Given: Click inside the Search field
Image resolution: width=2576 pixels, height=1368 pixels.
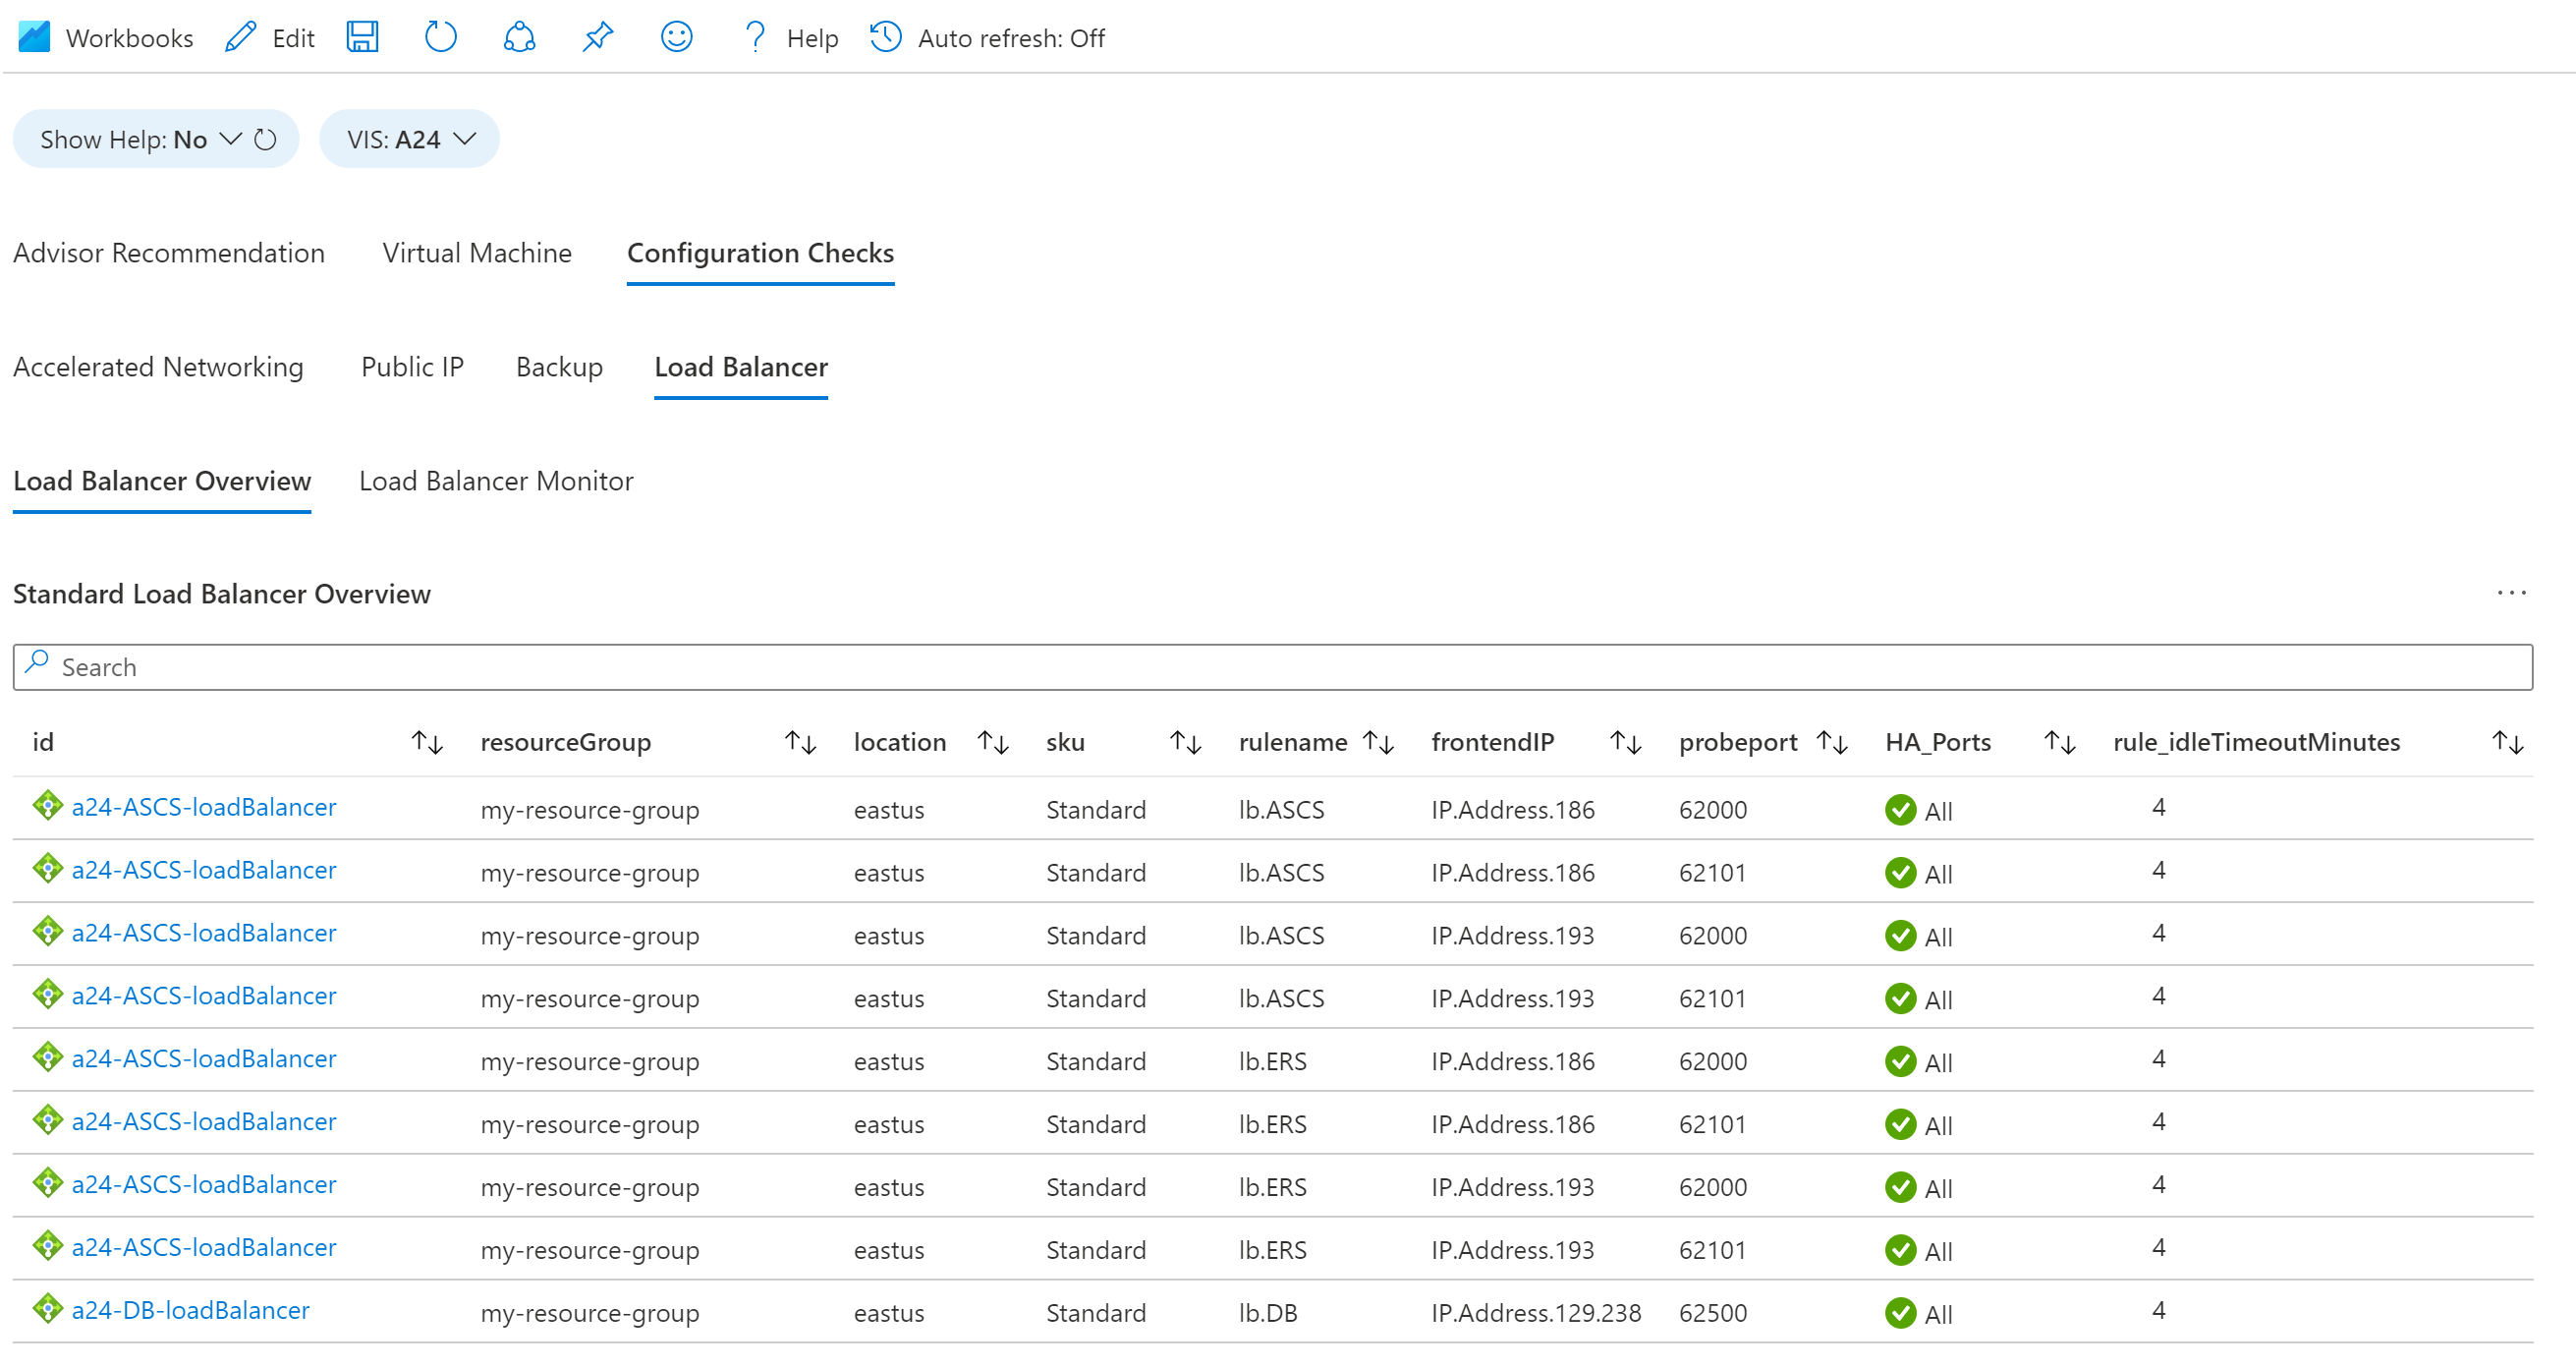Looking at the screenshot, I should tap(400, 666).
